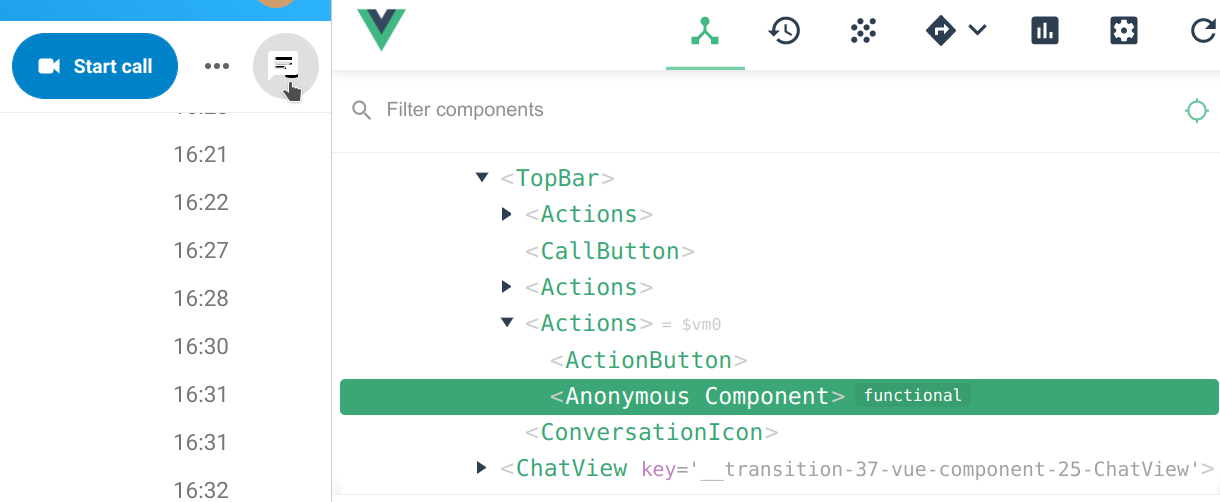This screenshot has width=1220, height=502.
Task: Click the Vue logo
Action: pos(381,28)
